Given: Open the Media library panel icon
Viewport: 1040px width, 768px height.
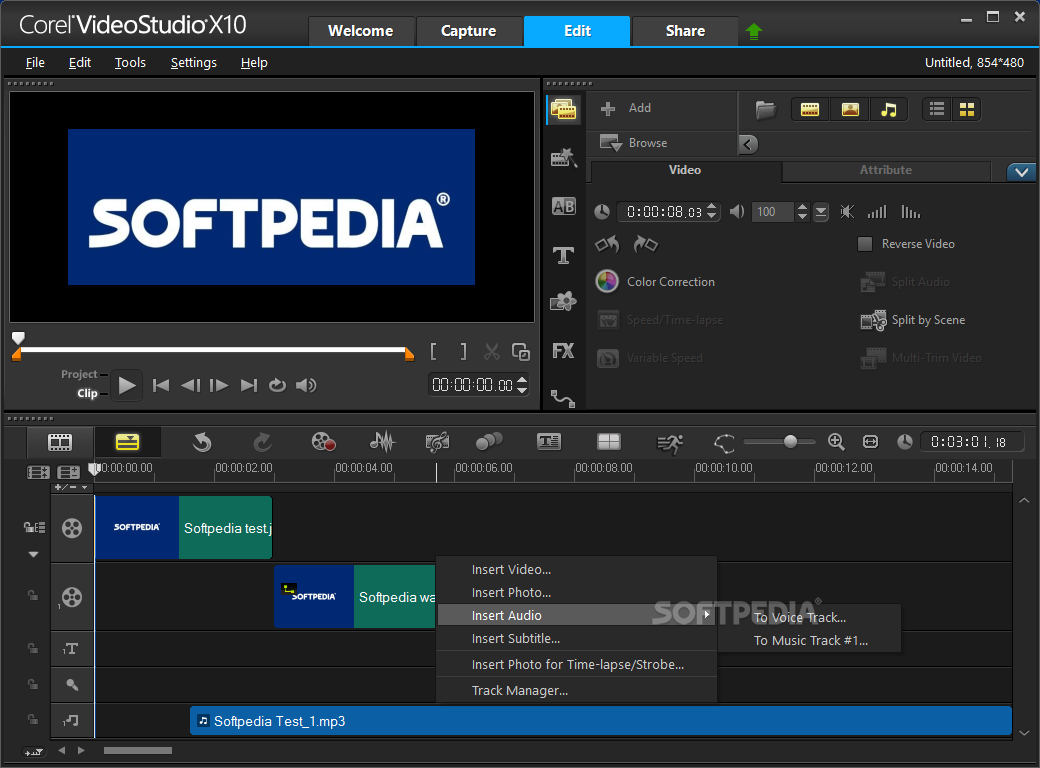Looking at the screenshot, I should 564,109.
